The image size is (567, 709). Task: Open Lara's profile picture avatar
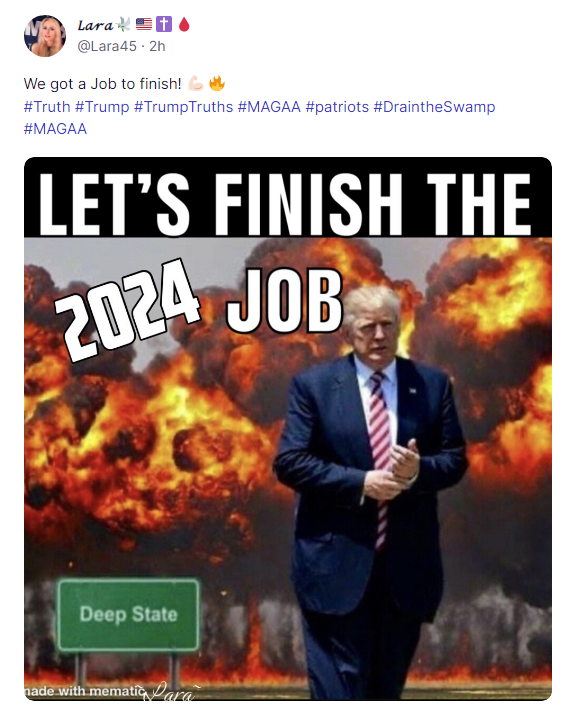coord(45,36)
